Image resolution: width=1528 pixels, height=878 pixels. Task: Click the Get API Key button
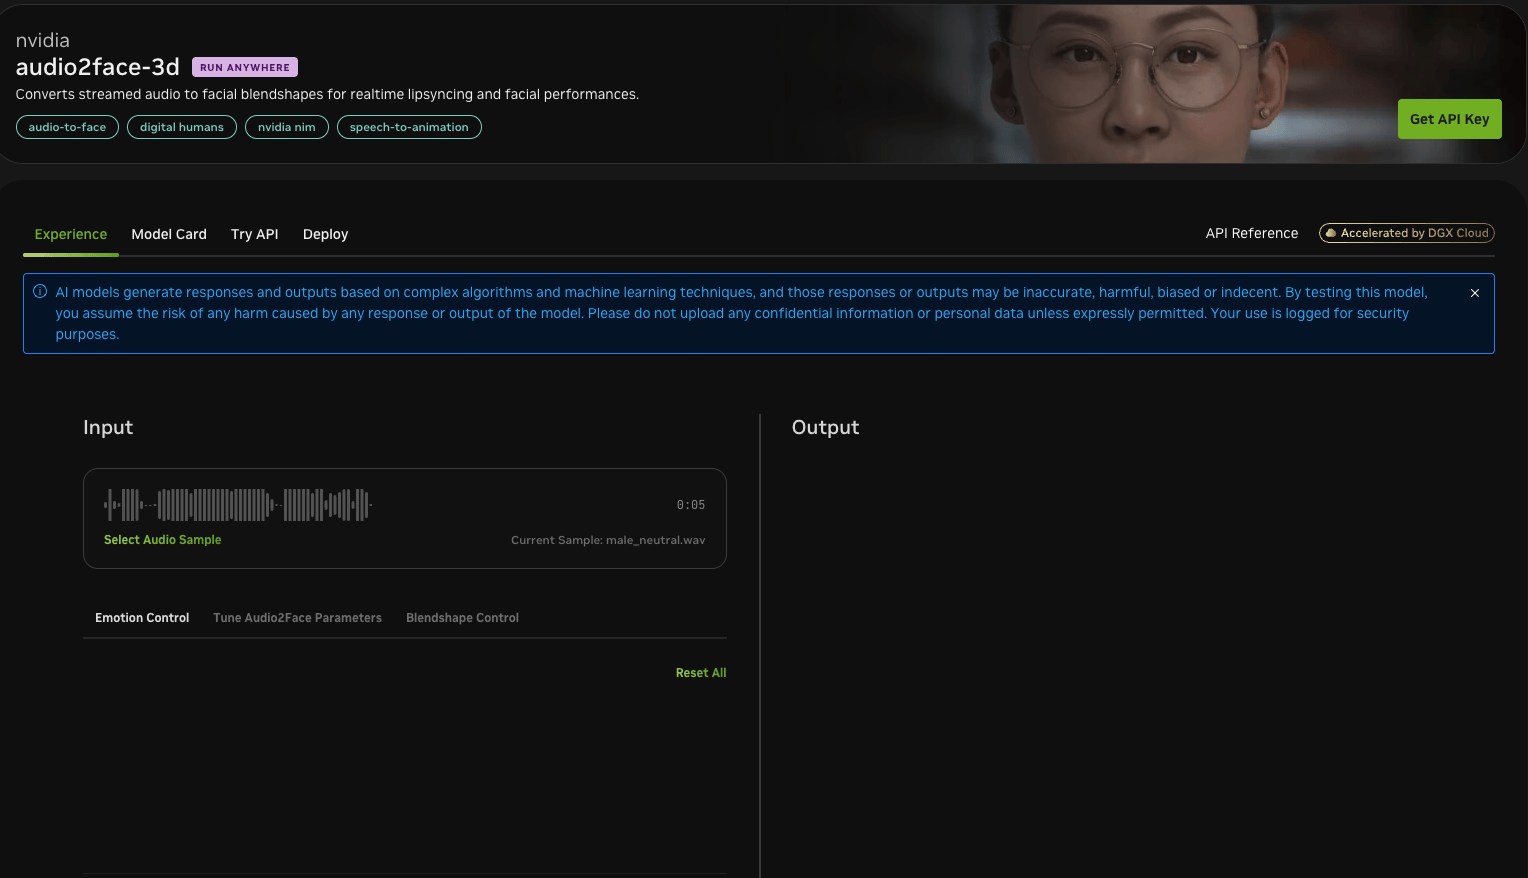point(1449,119)
